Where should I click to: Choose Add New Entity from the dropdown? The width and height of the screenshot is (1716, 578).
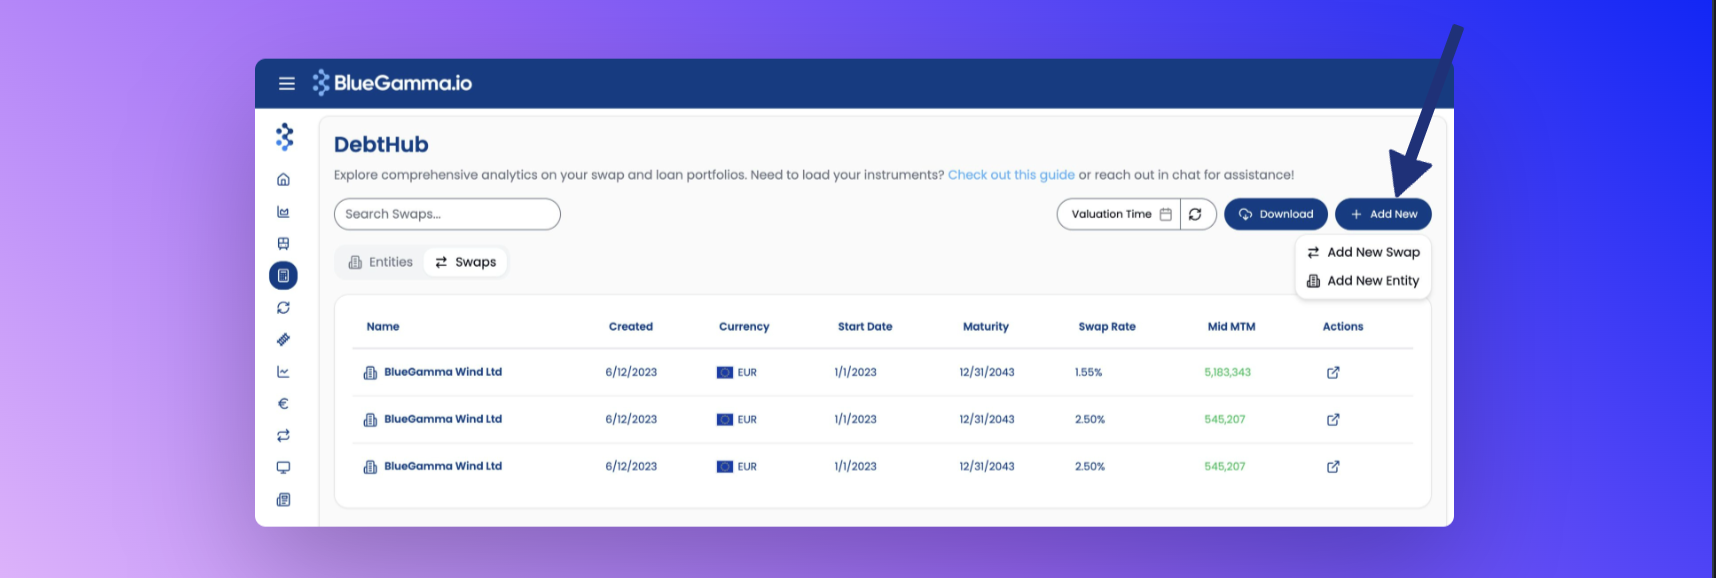(x=1363, y=281)
